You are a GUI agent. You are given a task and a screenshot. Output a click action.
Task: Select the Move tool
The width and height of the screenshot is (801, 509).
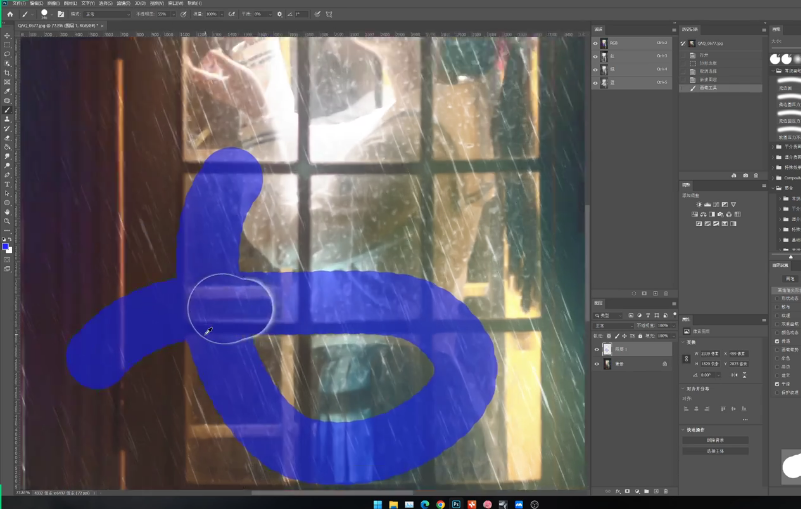click(x=7, y=36)
